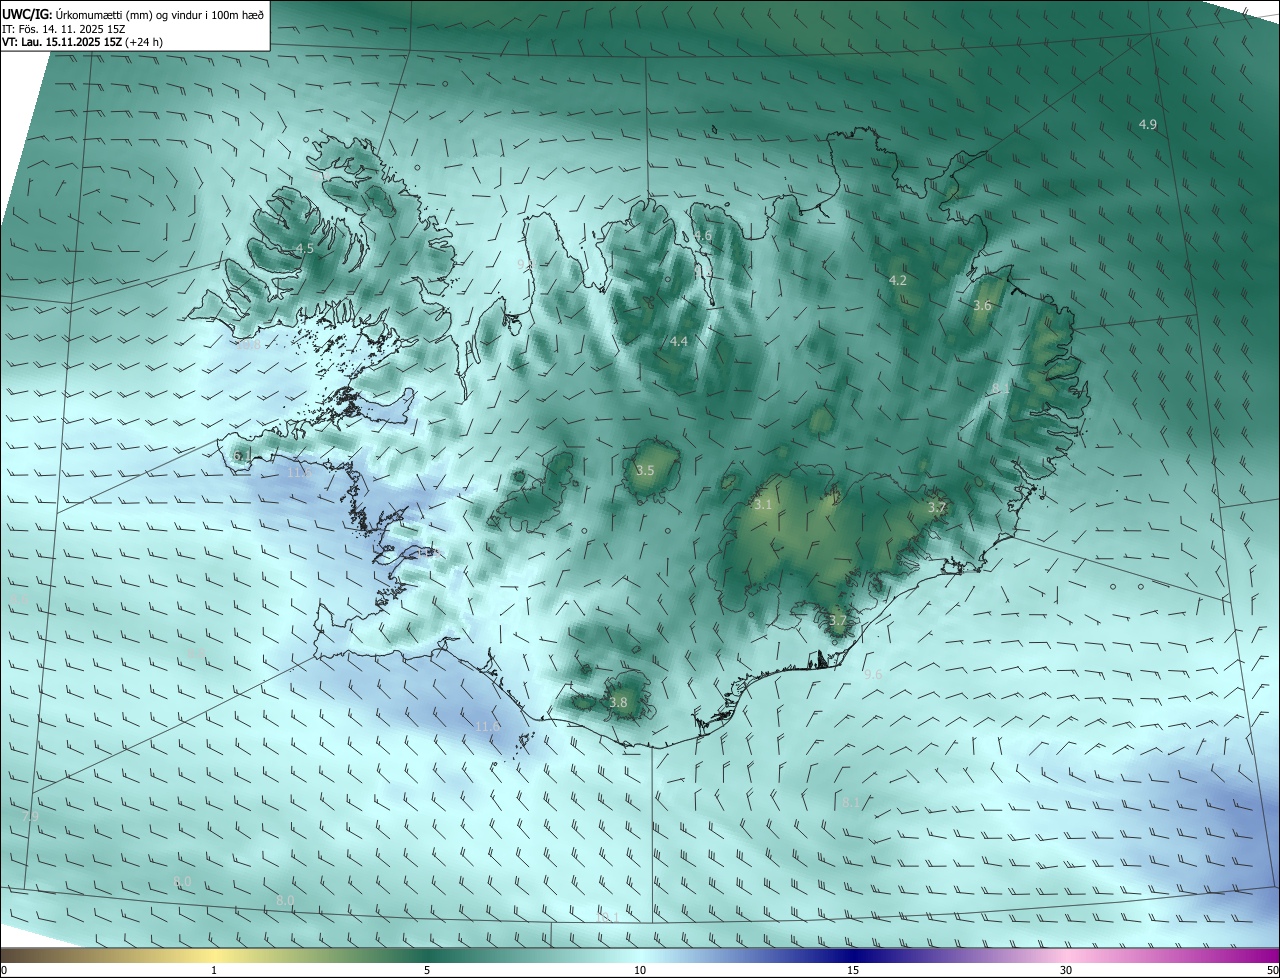Viewport: 1280px width, 978px height.
Task: Click the 1 label on the colour scale
Action: (x=214, y=970)
